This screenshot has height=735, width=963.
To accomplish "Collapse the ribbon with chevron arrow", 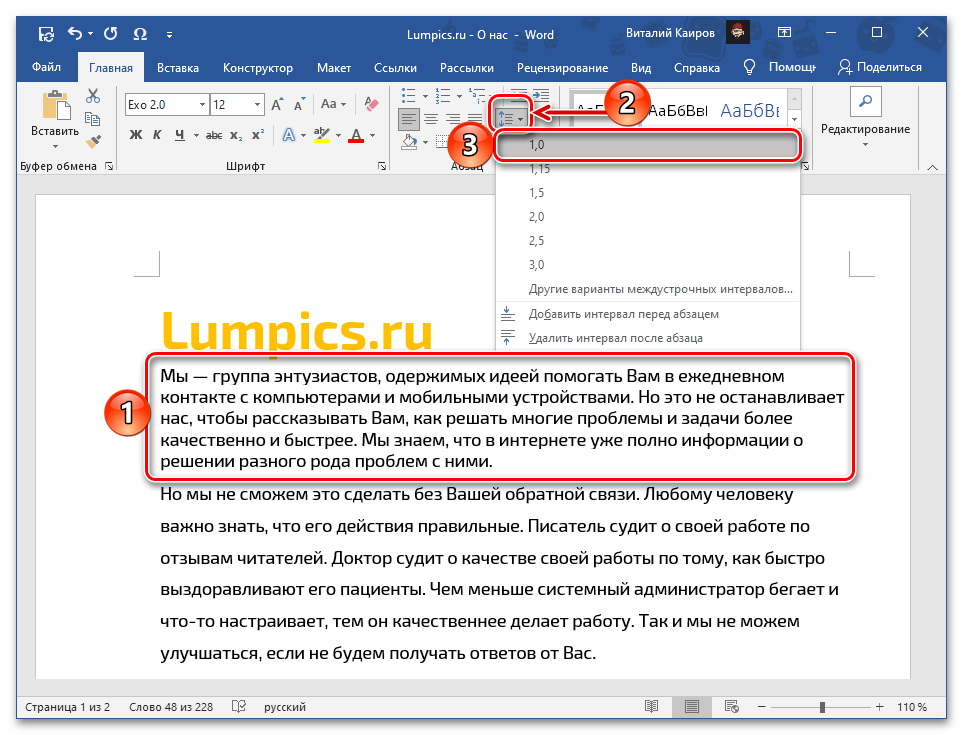I will pyautogui.click(x=932, y=167).
